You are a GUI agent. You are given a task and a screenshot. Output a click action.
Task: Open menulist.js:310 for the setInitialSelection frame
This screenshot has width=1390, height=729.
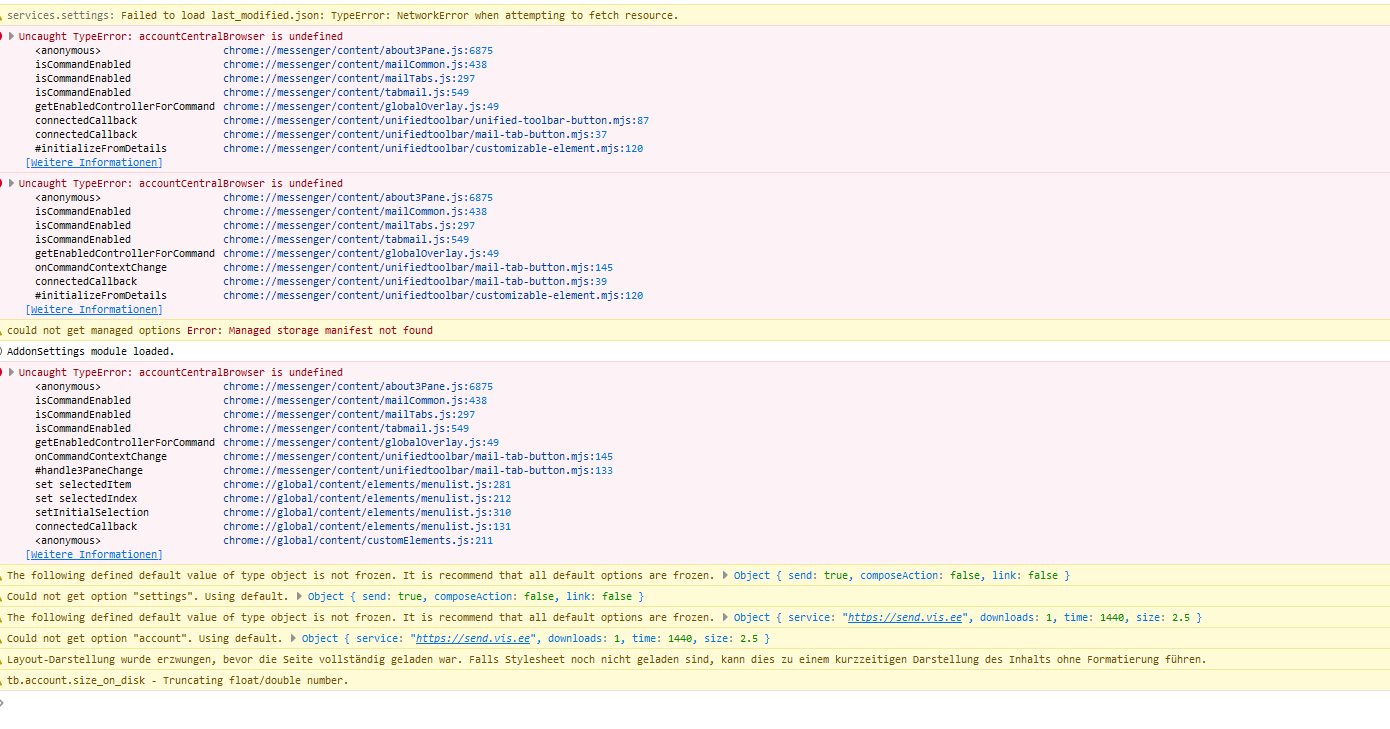[367, 512]
